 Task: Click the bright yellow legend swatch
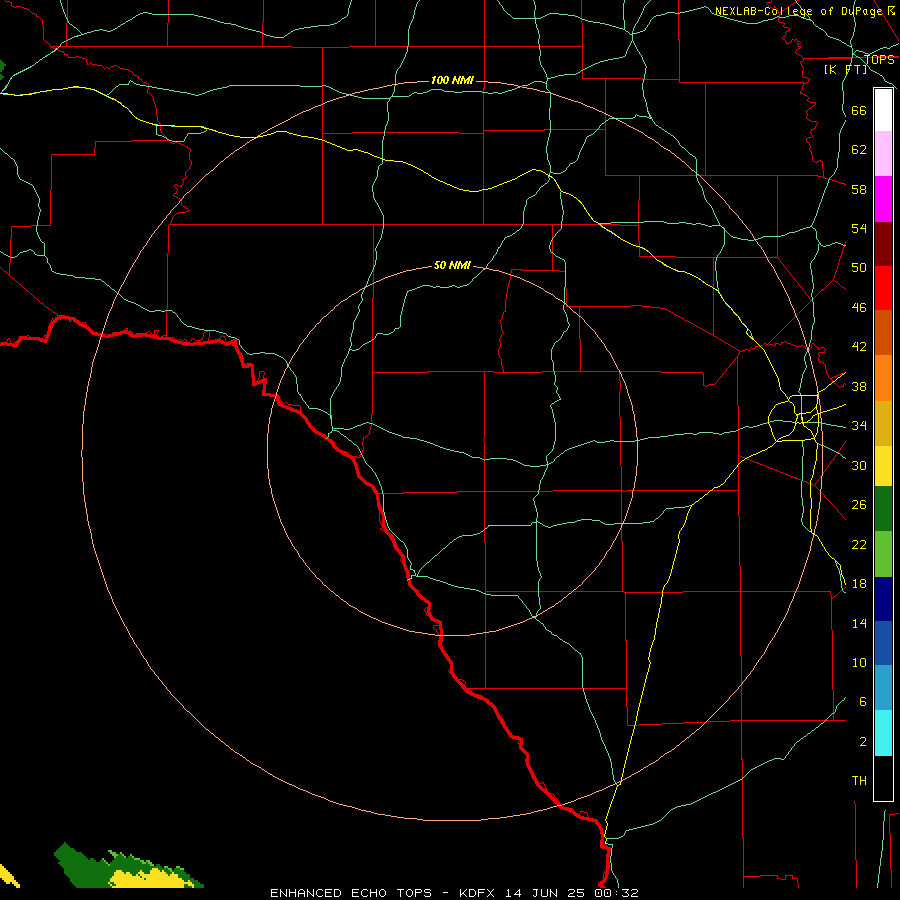click(883, 466)
